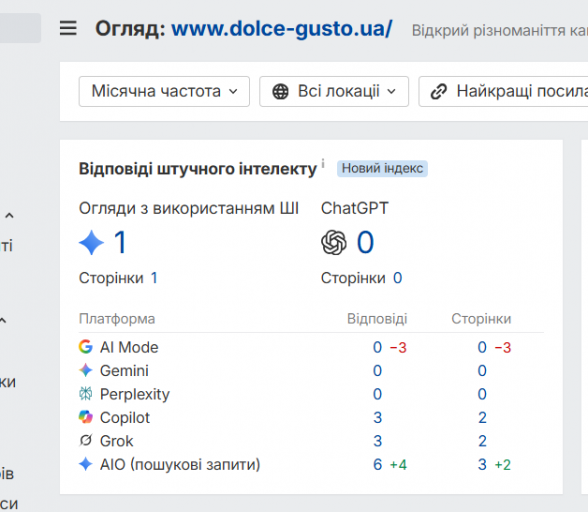Click the AI Mode row label
This screenshot has height=512, width=588.
point(129,347)
